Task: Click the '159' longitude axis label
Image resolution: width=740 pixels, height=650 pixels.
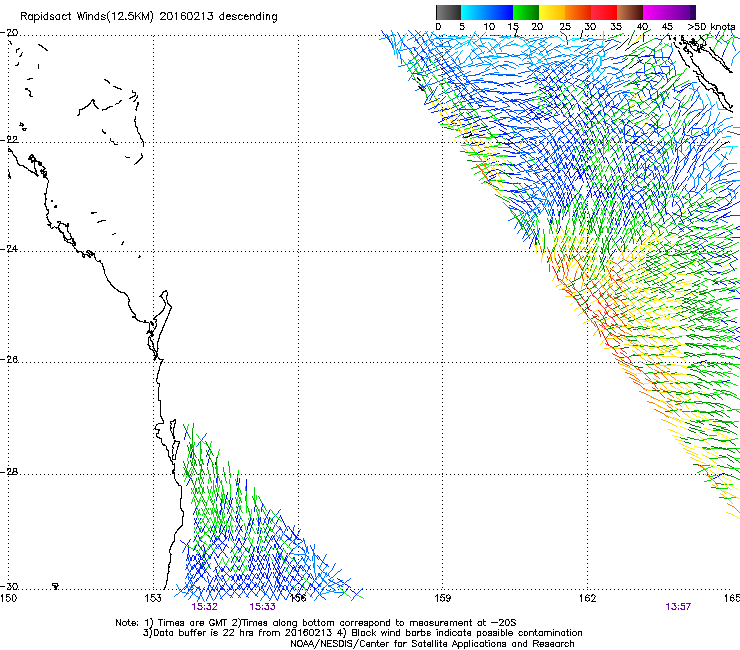Action: click(442, 598)
